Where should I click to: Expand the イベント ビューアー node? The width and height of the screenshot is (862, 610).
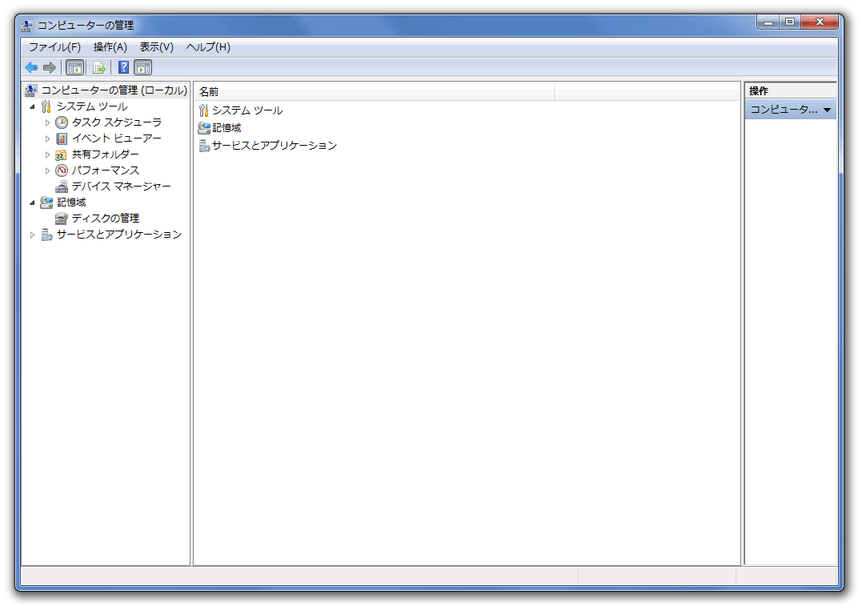47,139
